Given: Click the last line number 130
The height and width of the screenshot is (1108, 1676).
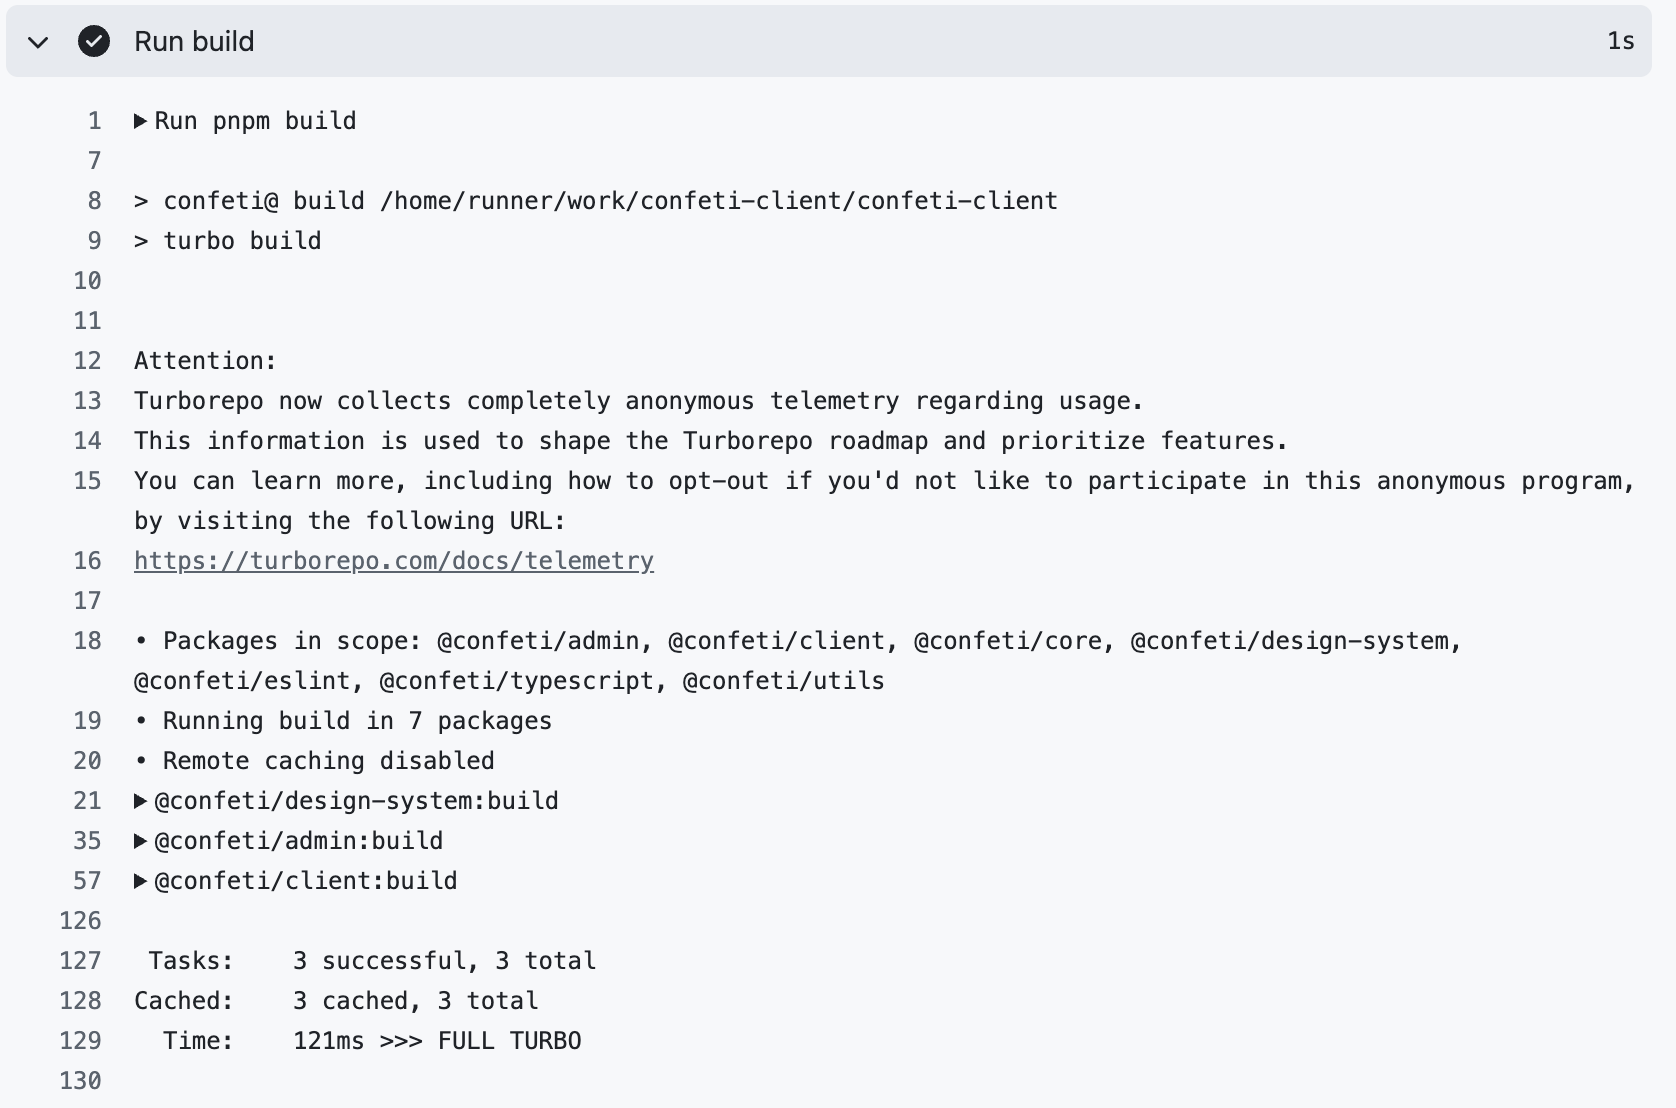Looking at the screenshot, I should (81, 1081).
